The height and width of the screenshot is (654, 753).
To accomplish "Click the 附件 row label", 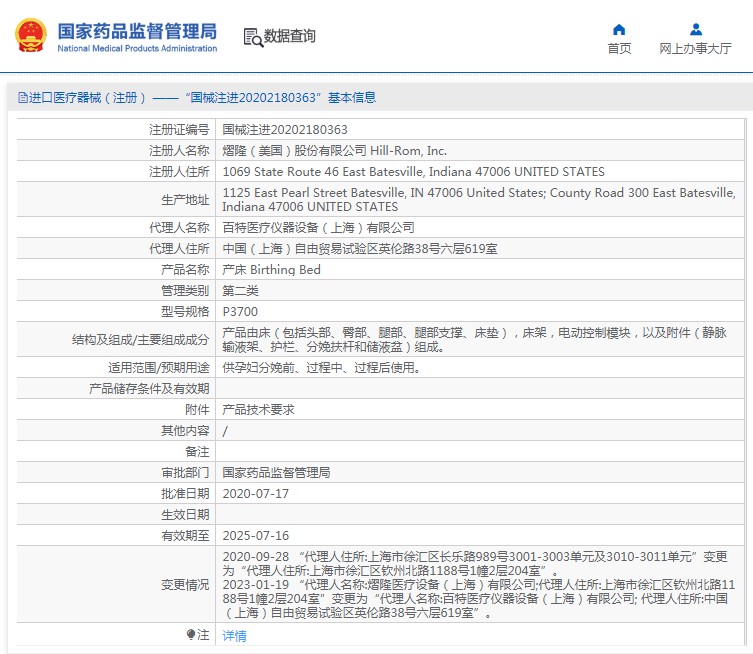I will [197, 410].
